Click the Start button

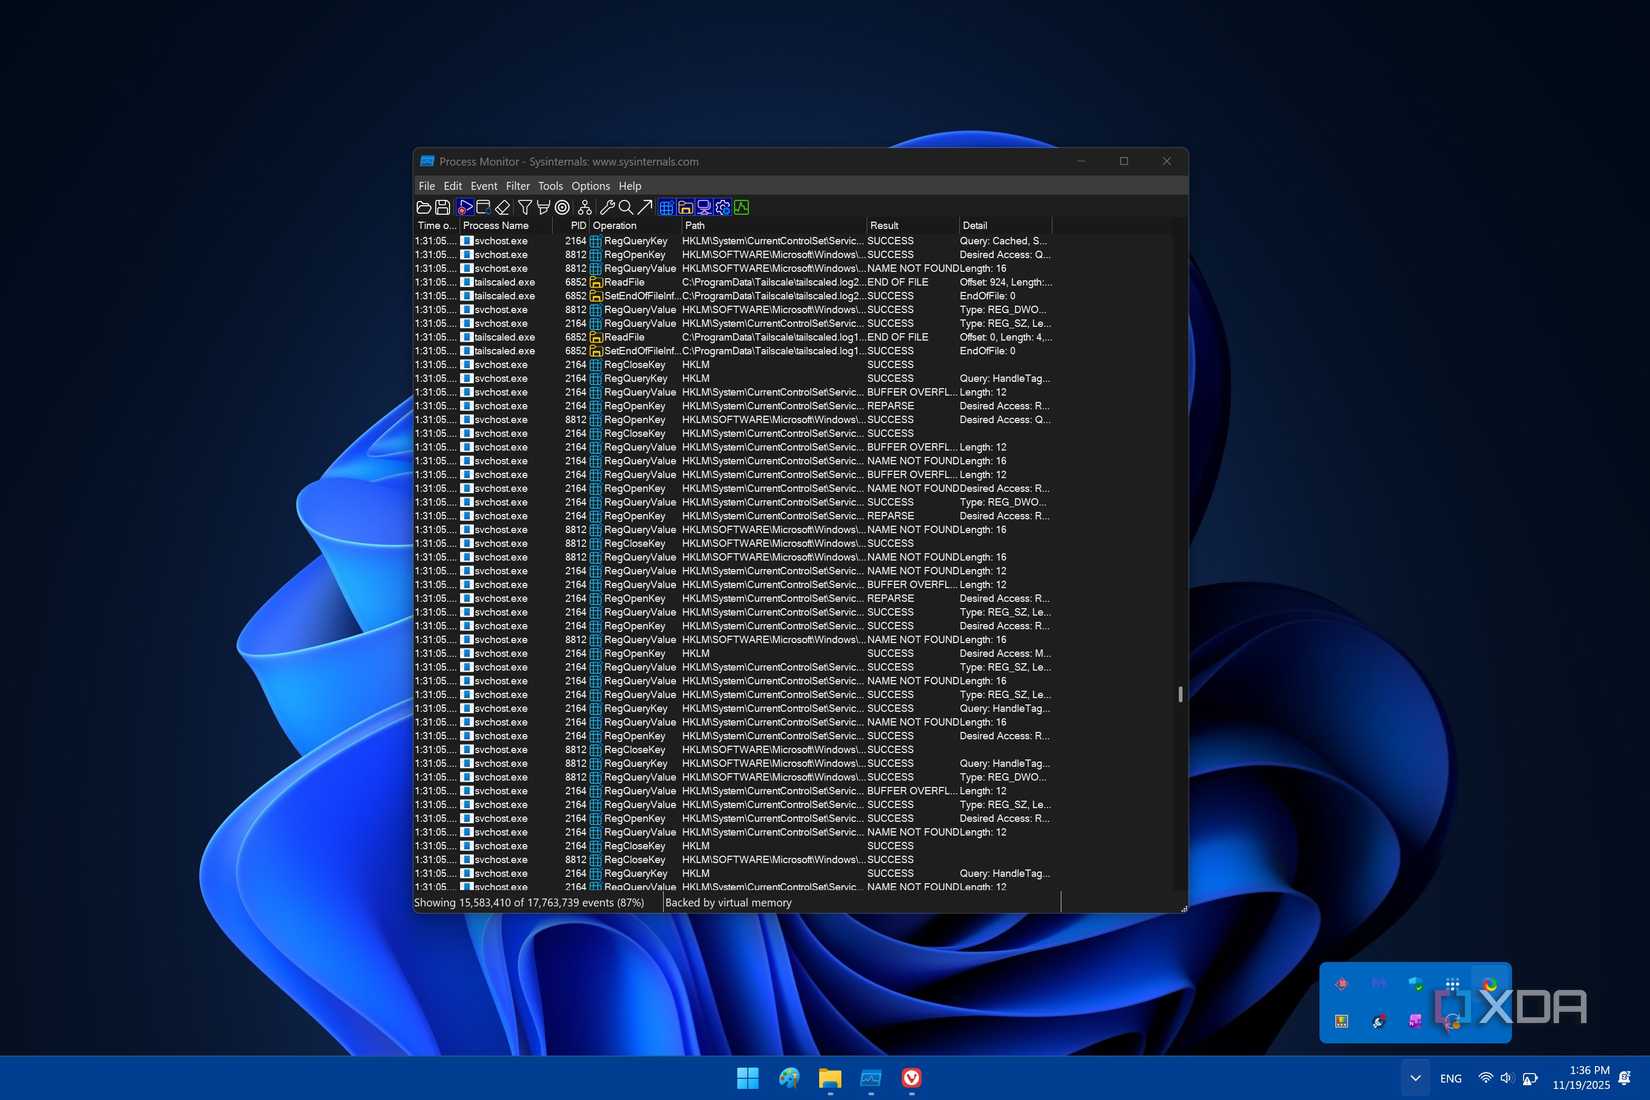pos(747,1078)
